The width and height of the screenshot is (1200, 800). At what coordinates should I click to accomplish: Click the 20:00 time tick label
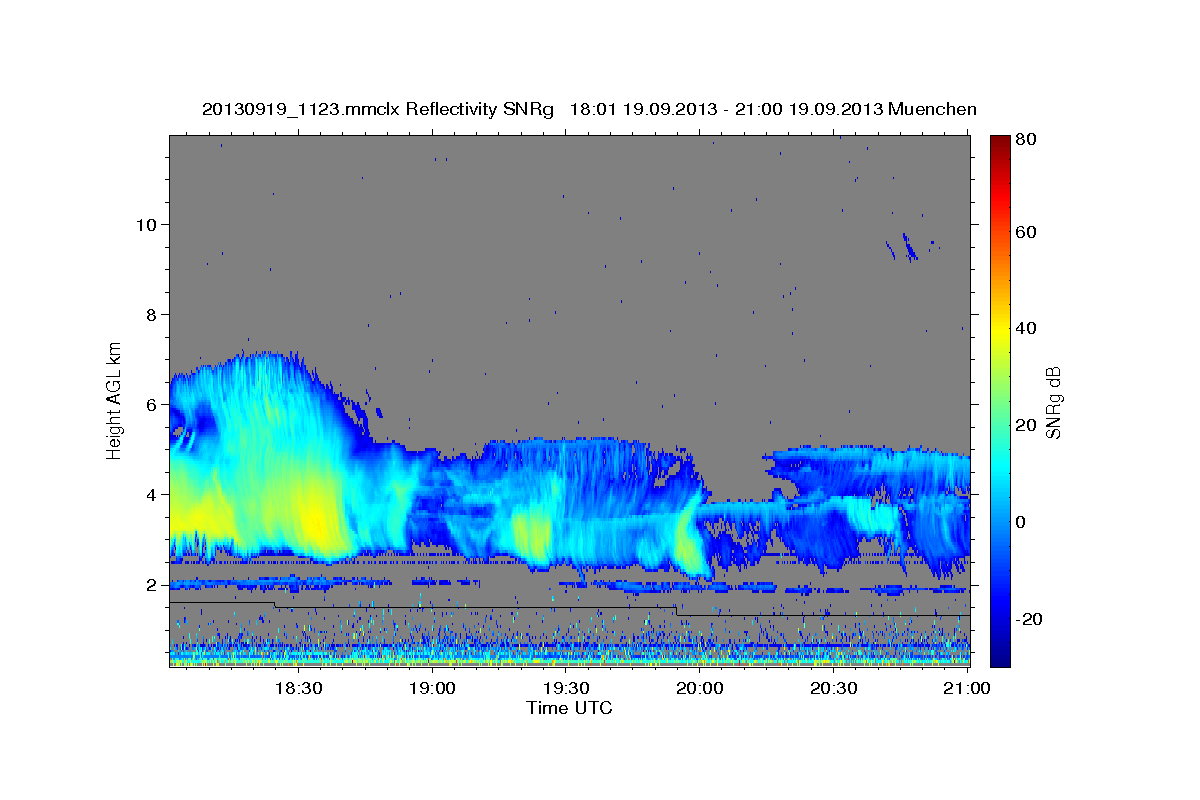pyautogui.click(x=700, y=689)
